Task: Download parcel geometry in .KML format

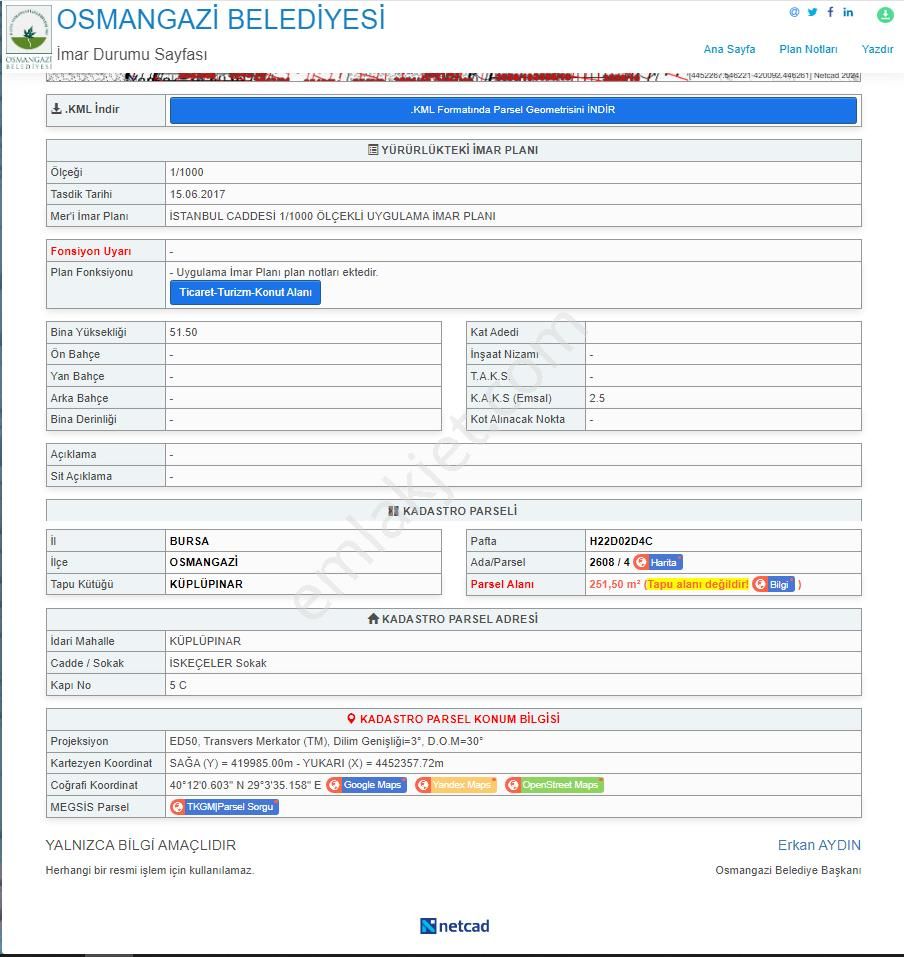Action: (x=513, y=110)
